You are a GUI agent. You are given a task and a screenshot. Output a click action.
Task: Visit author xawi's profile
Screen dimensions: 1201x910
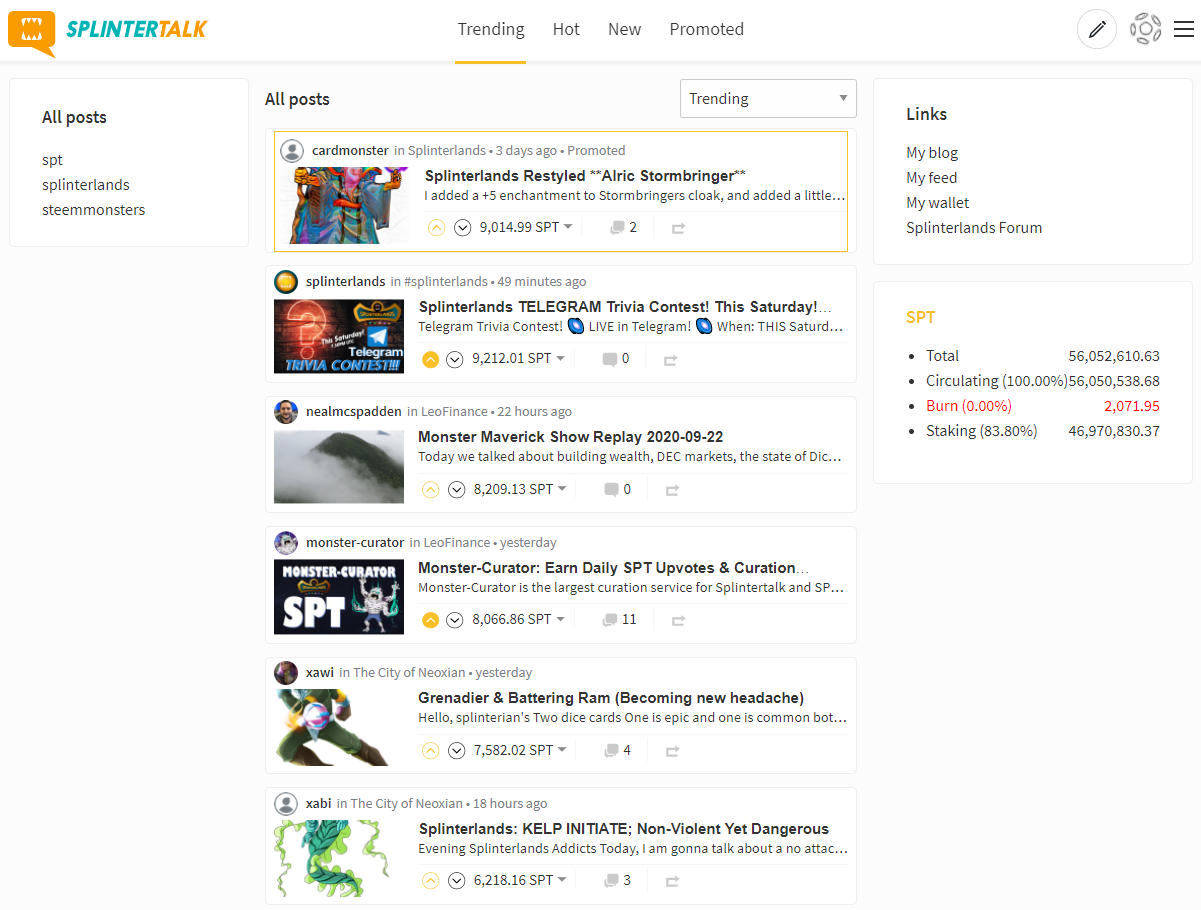pos(320,673)
